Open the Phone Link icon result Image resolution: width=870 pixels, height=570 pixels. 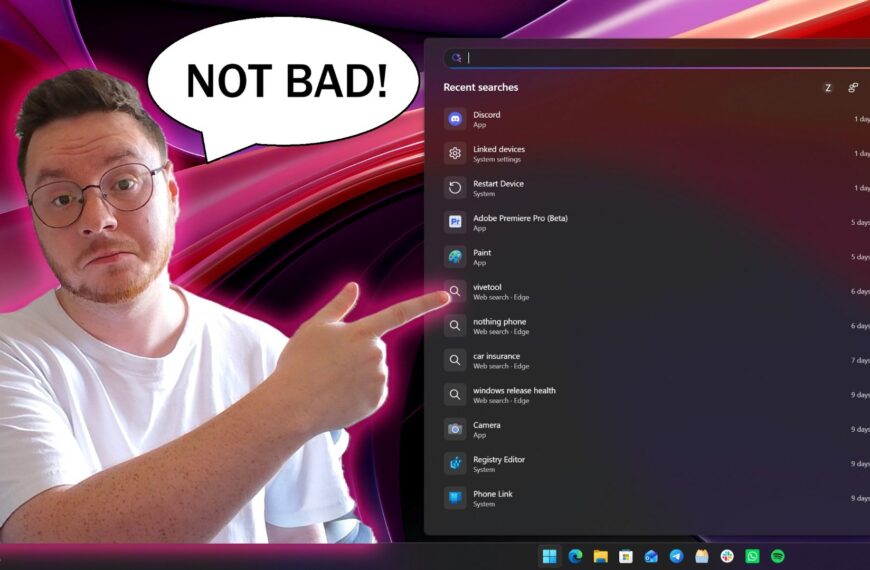(455, 498)
